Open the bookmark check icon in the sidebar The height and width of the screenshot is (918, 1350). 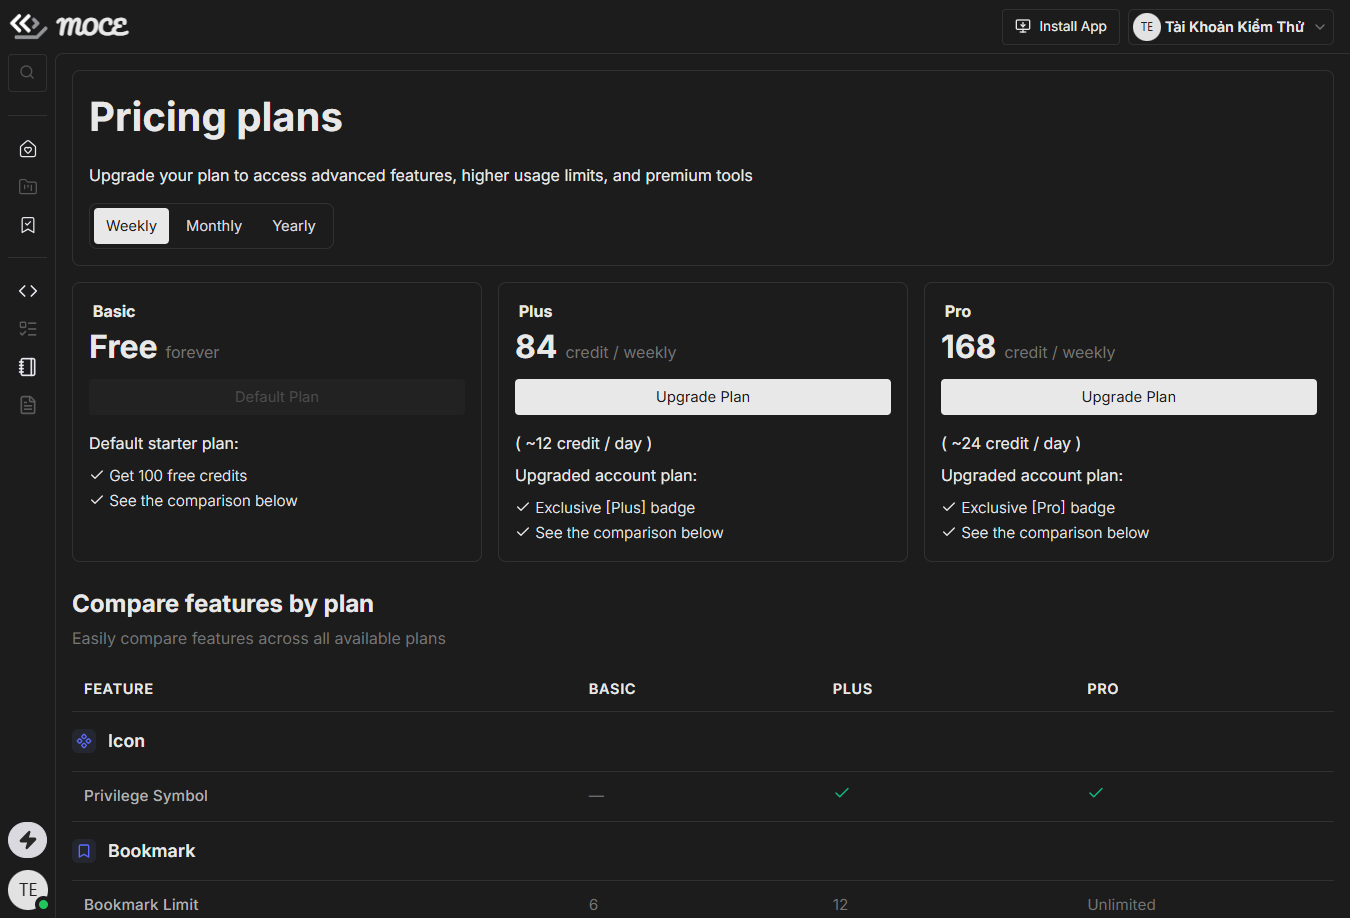pyautogui.click(x=28, y=225)
